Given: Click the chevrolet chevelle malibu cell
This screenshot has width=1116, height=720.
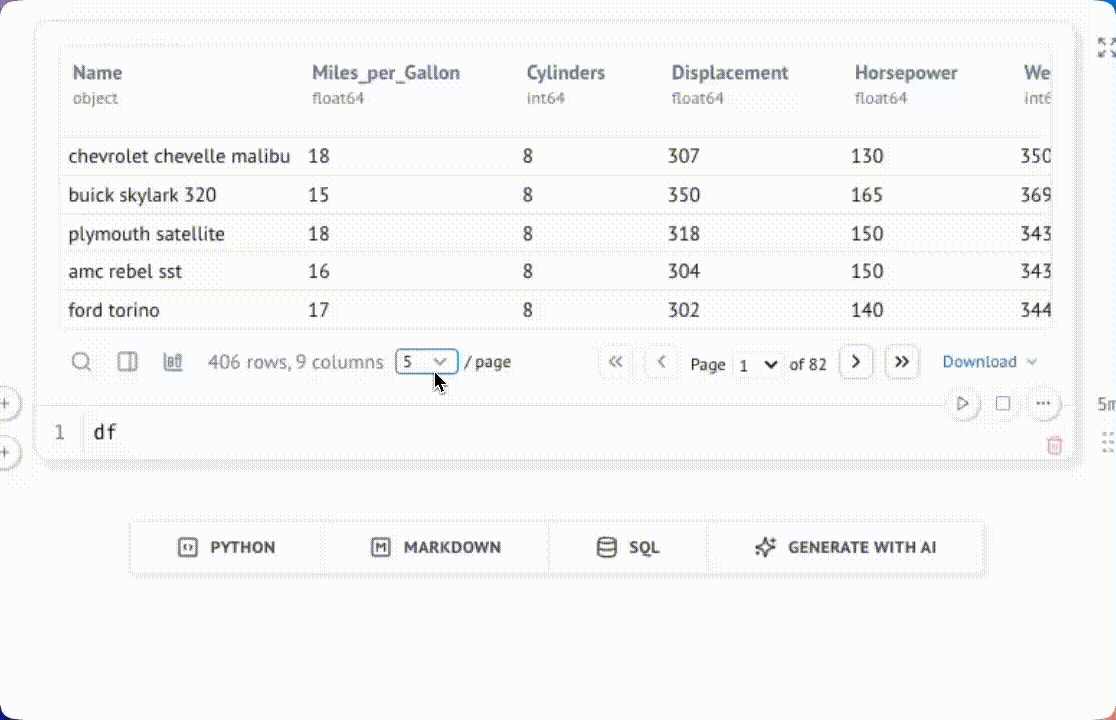Looking at the screenshot, I should (179, 157).
